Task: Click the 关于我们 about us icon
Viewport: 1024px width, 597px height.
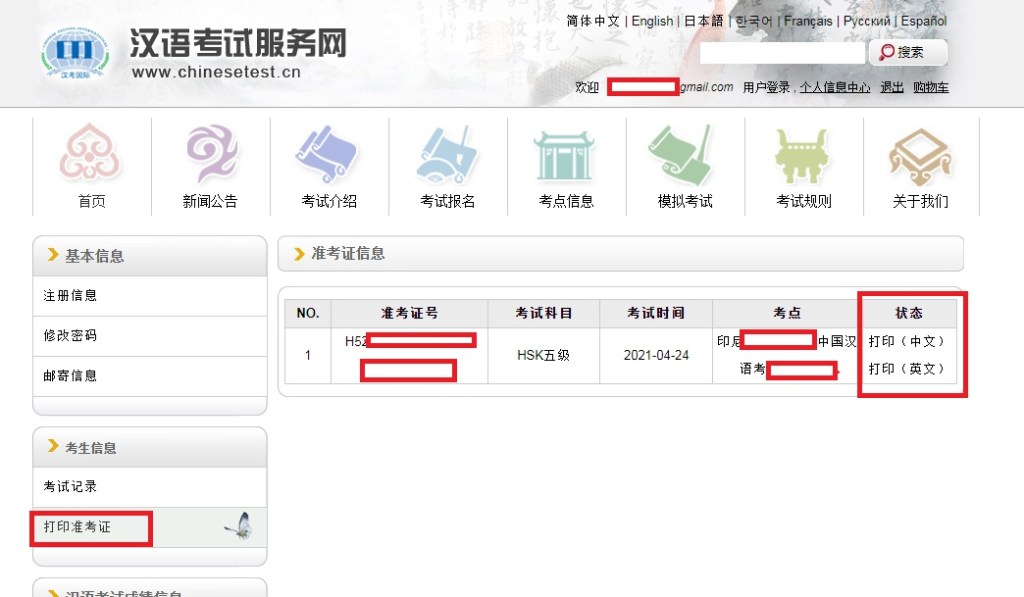Action: (920, 155)
